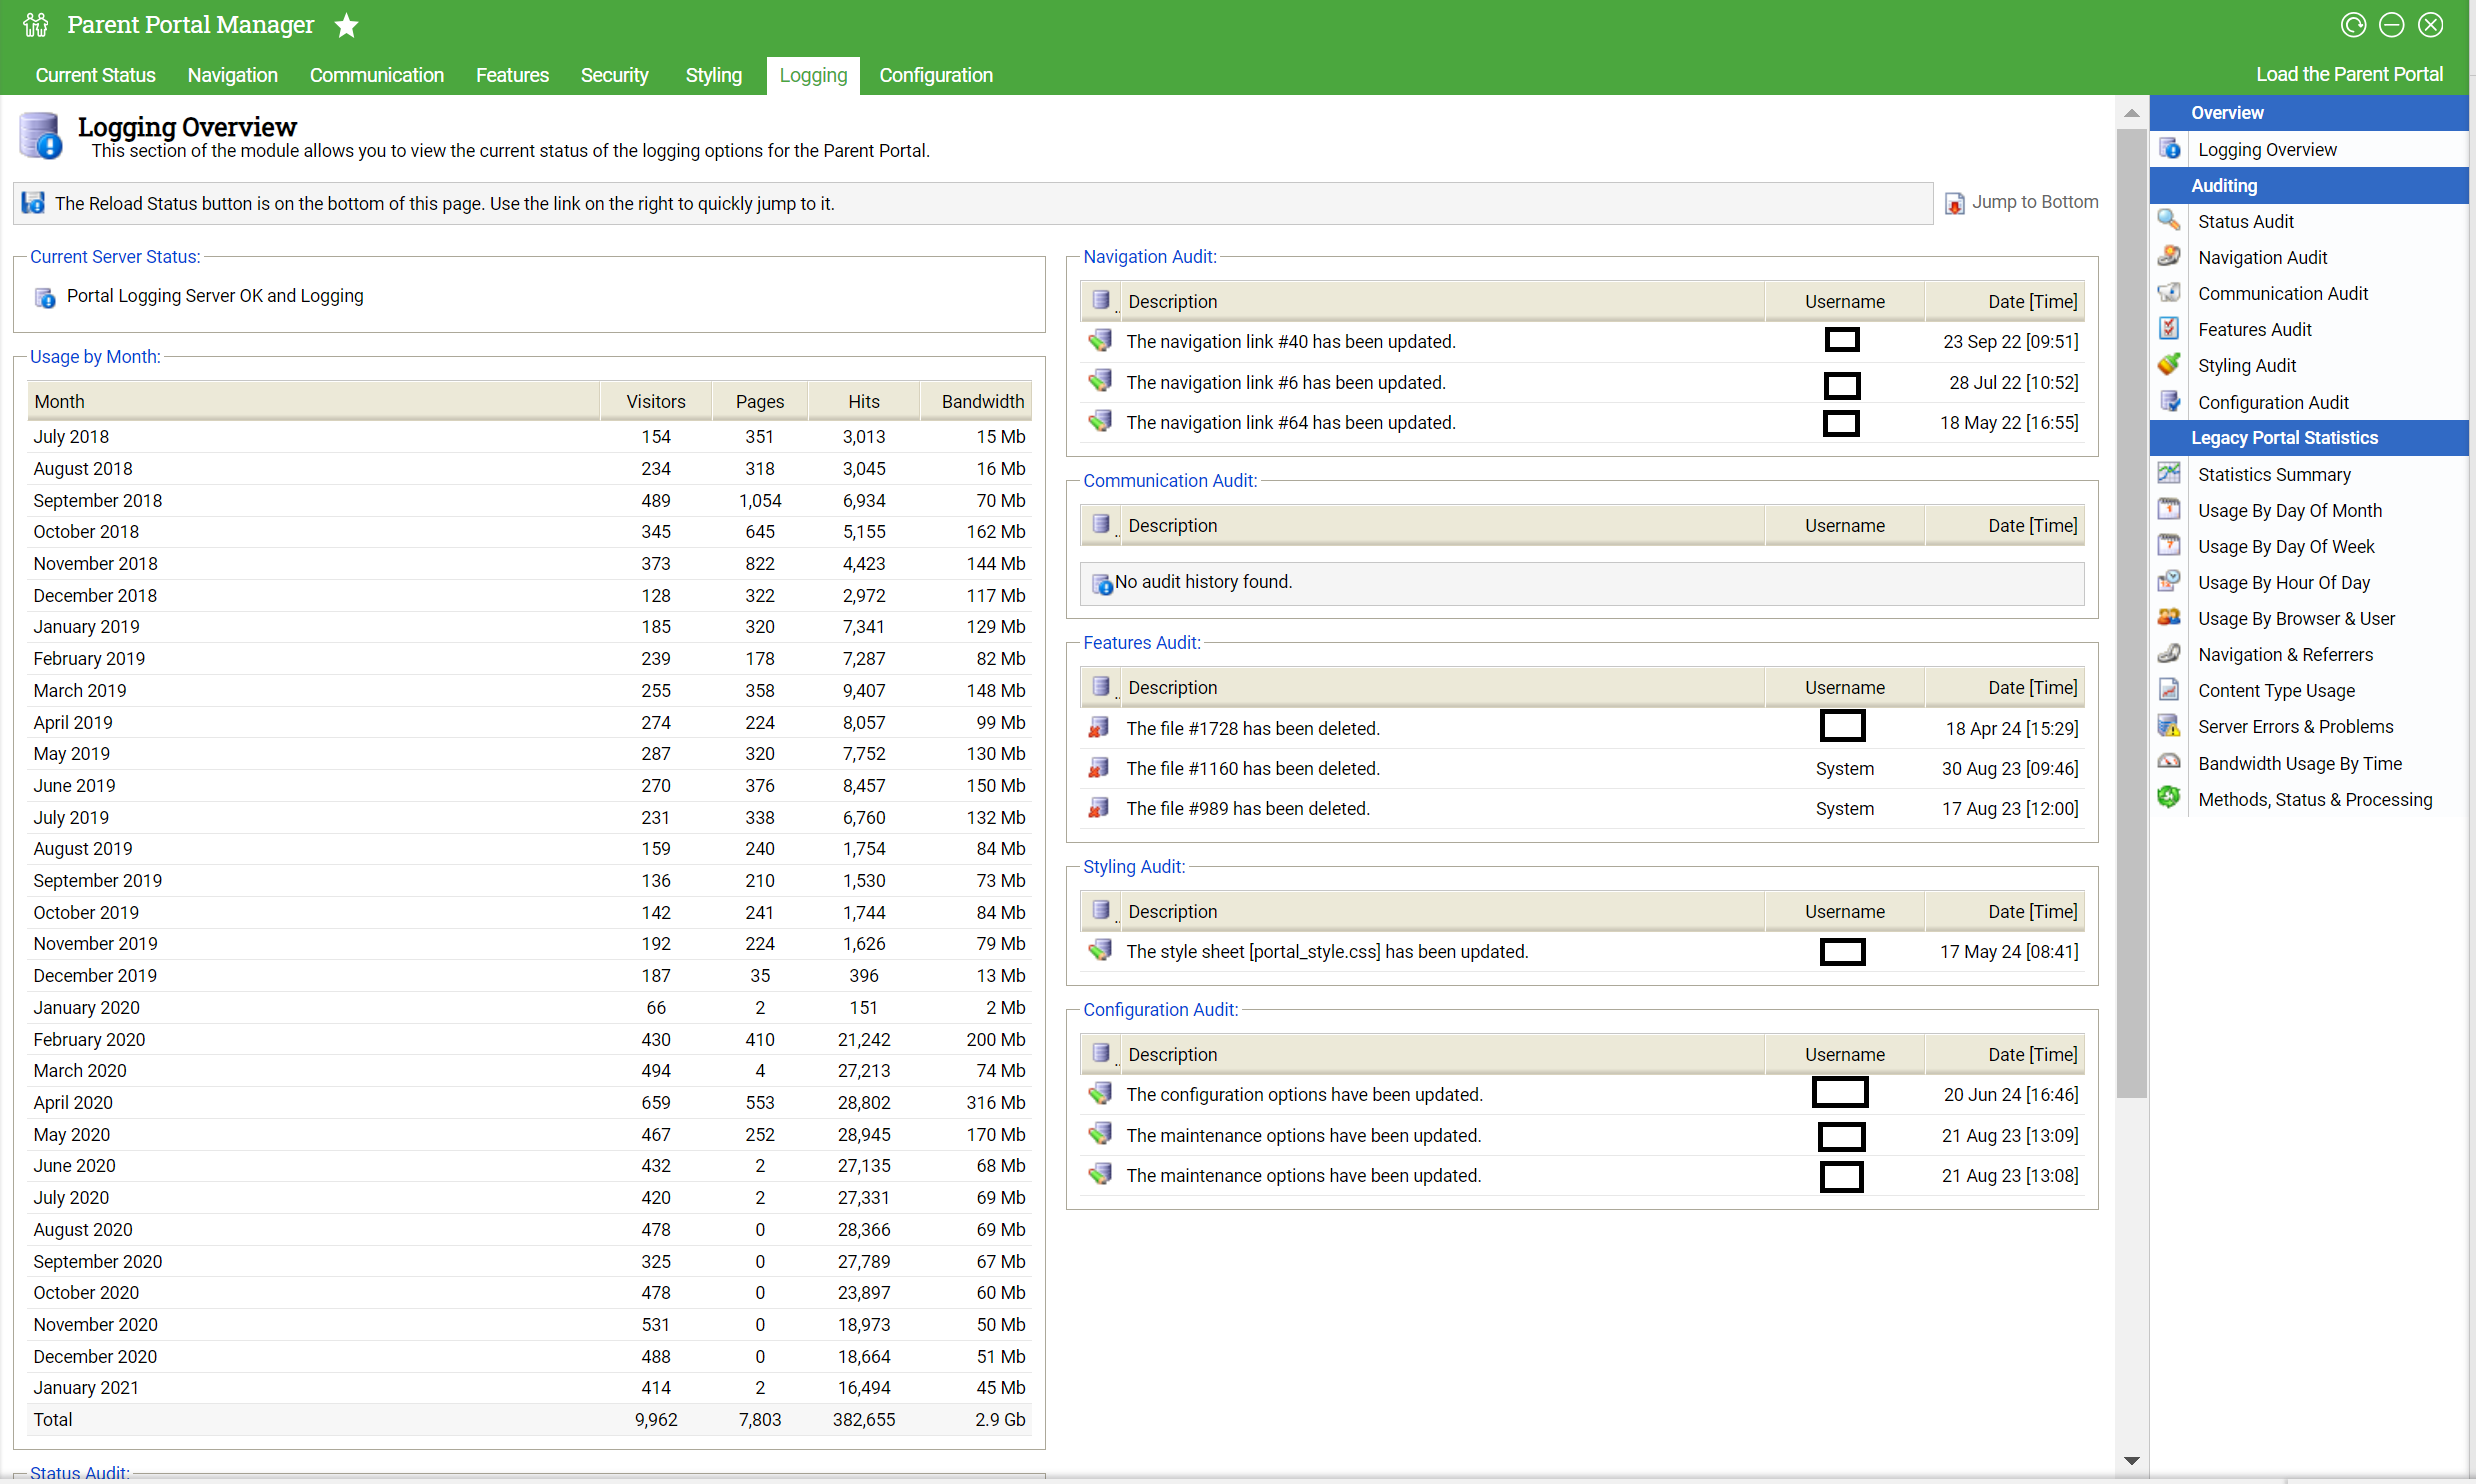
Task: Open the Current Status tab
Action: pos(95,75)
